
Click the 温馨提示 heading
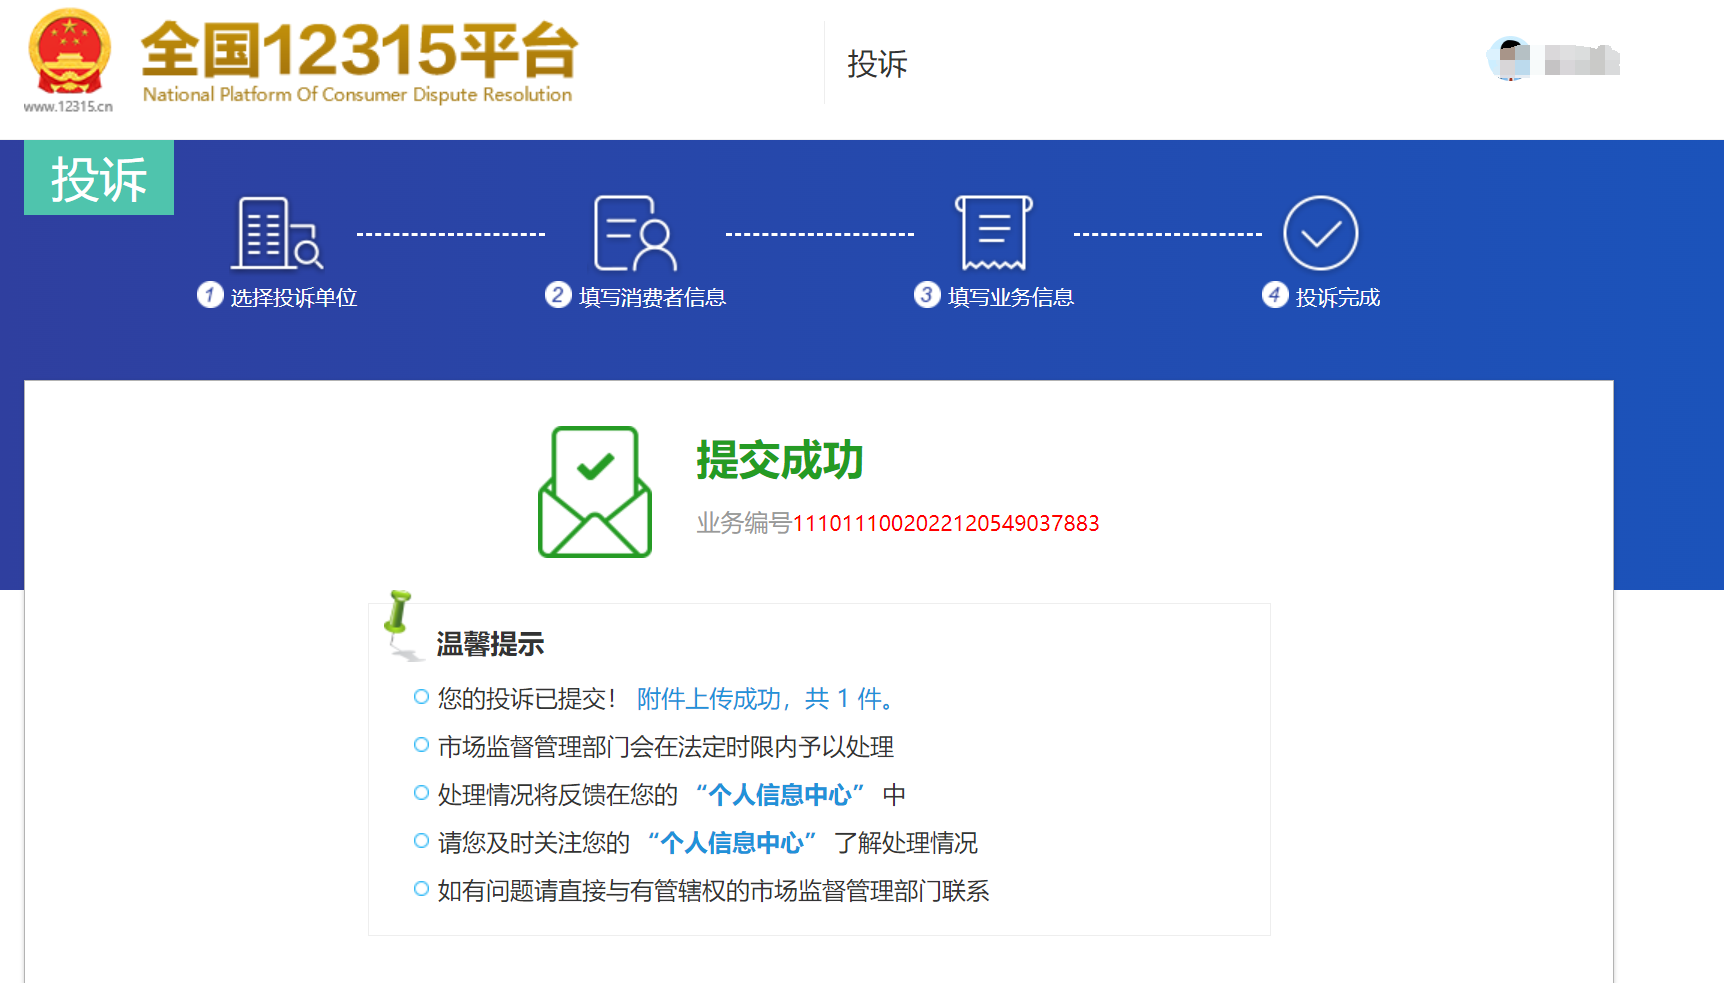tap(490, 644)
